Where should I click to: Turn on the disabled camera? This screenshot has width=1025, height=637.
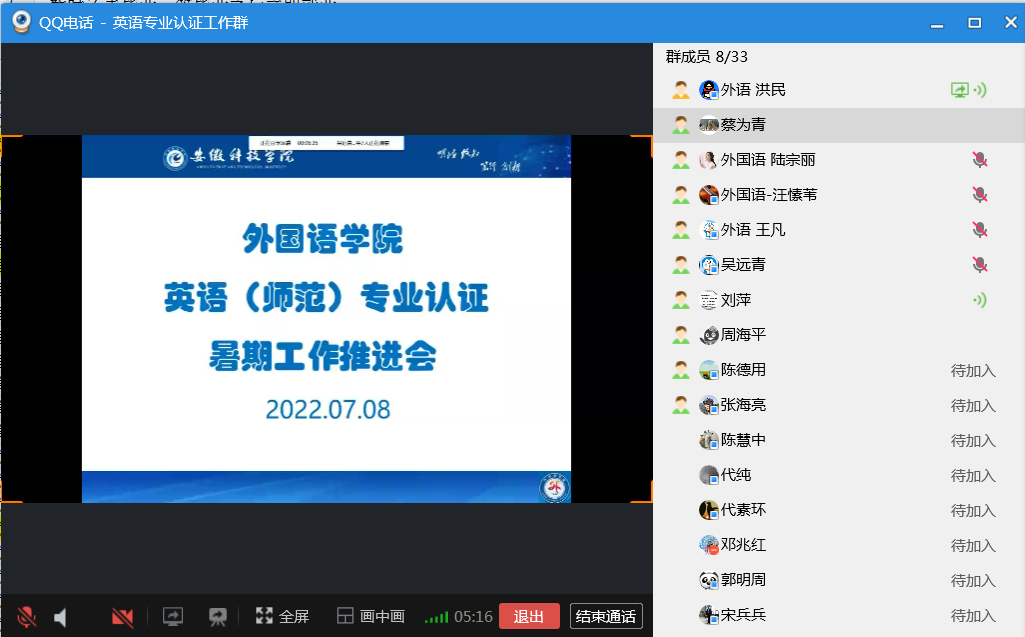(123, 616)
